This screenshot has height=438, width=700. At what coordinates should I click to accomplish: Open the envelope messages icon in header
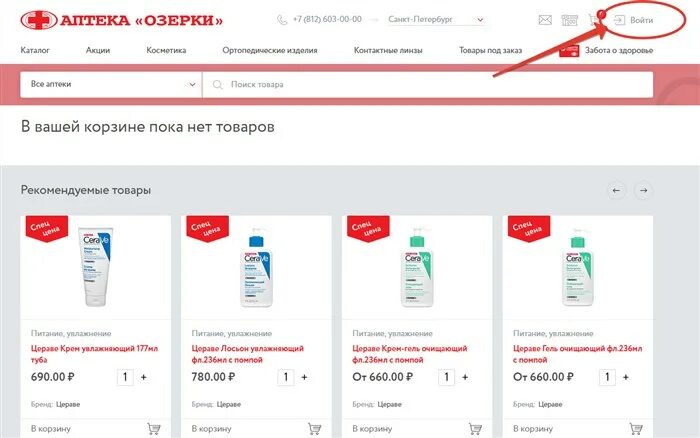[545, 20]
